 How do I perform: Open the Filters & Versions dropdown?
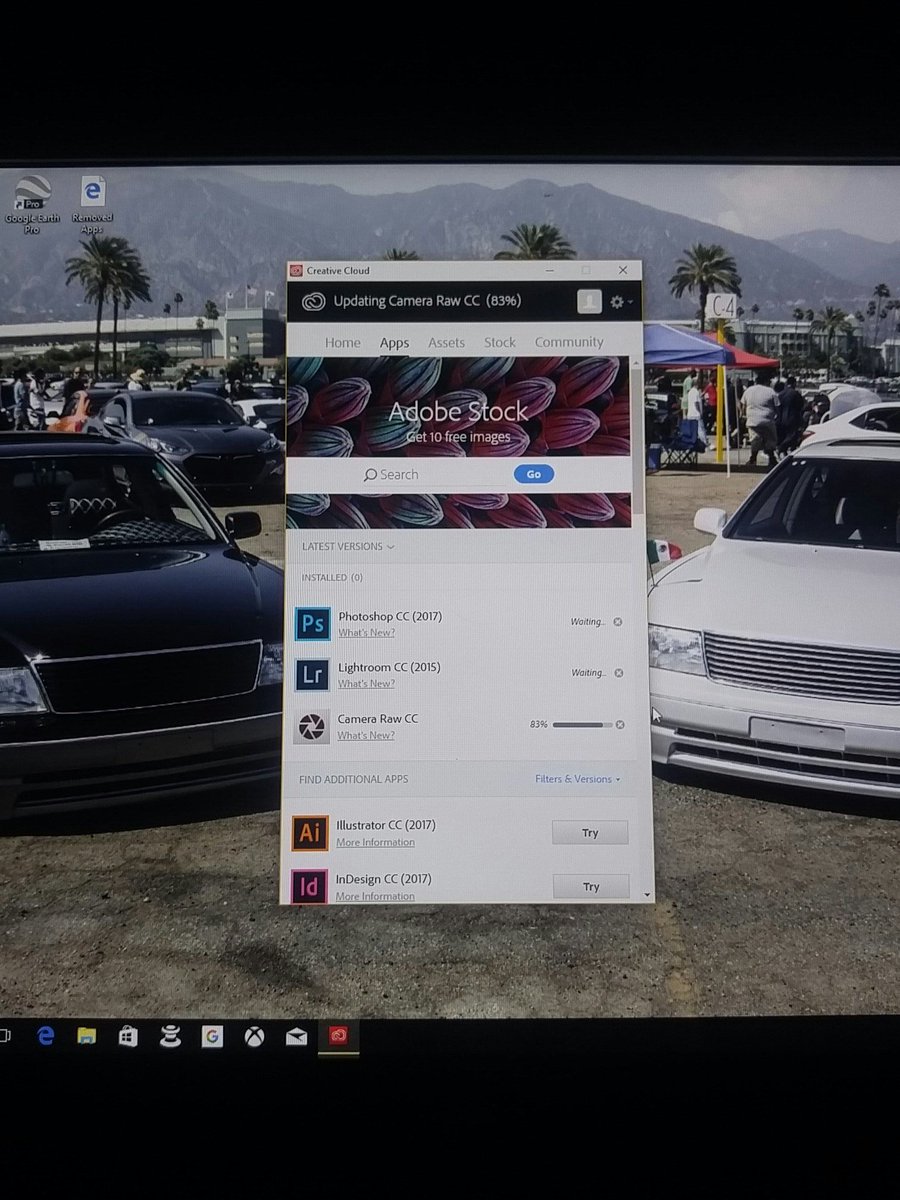click(x=578, y=779)
